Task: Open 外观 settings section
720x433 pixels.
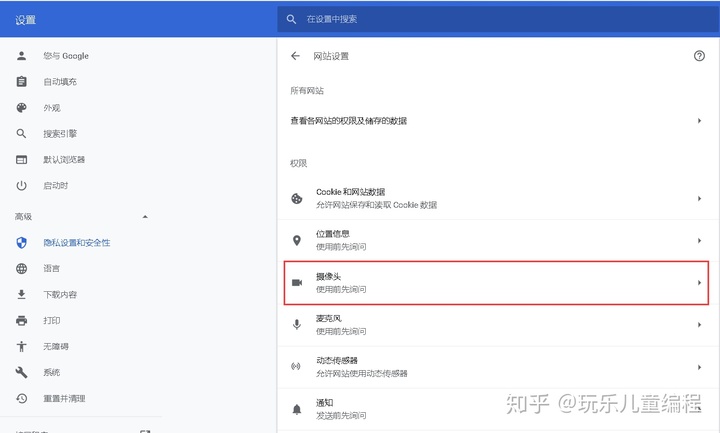Action: pos(52,108)
